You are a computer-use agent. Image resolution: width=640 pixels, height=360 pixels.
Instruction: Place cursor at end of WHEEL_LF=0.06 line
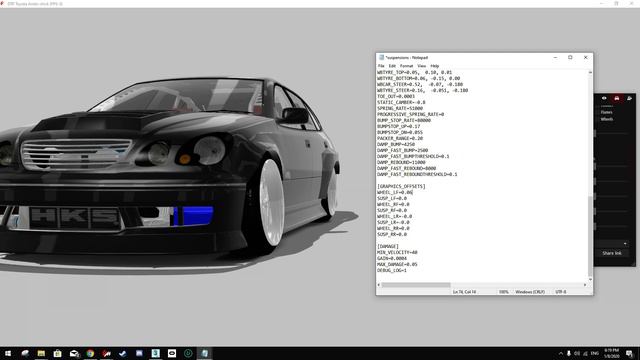pyautogui.click(x=413, y=192)
